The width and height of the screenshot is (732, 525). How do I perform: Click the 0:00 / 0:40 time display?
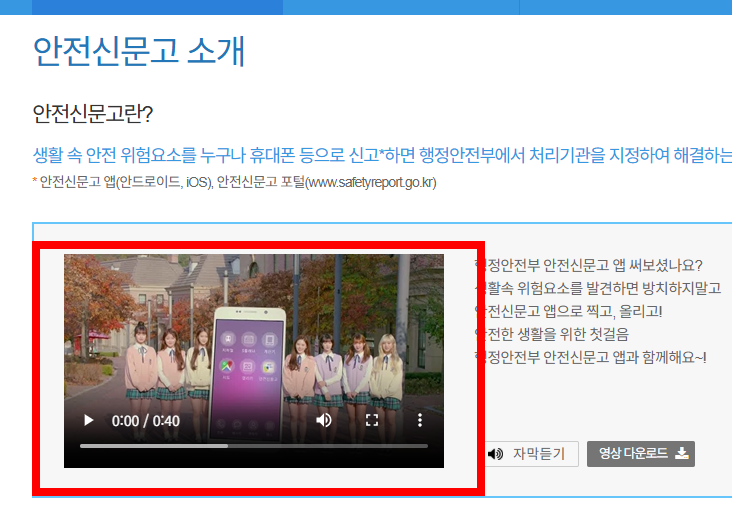[x=146, y=421]
